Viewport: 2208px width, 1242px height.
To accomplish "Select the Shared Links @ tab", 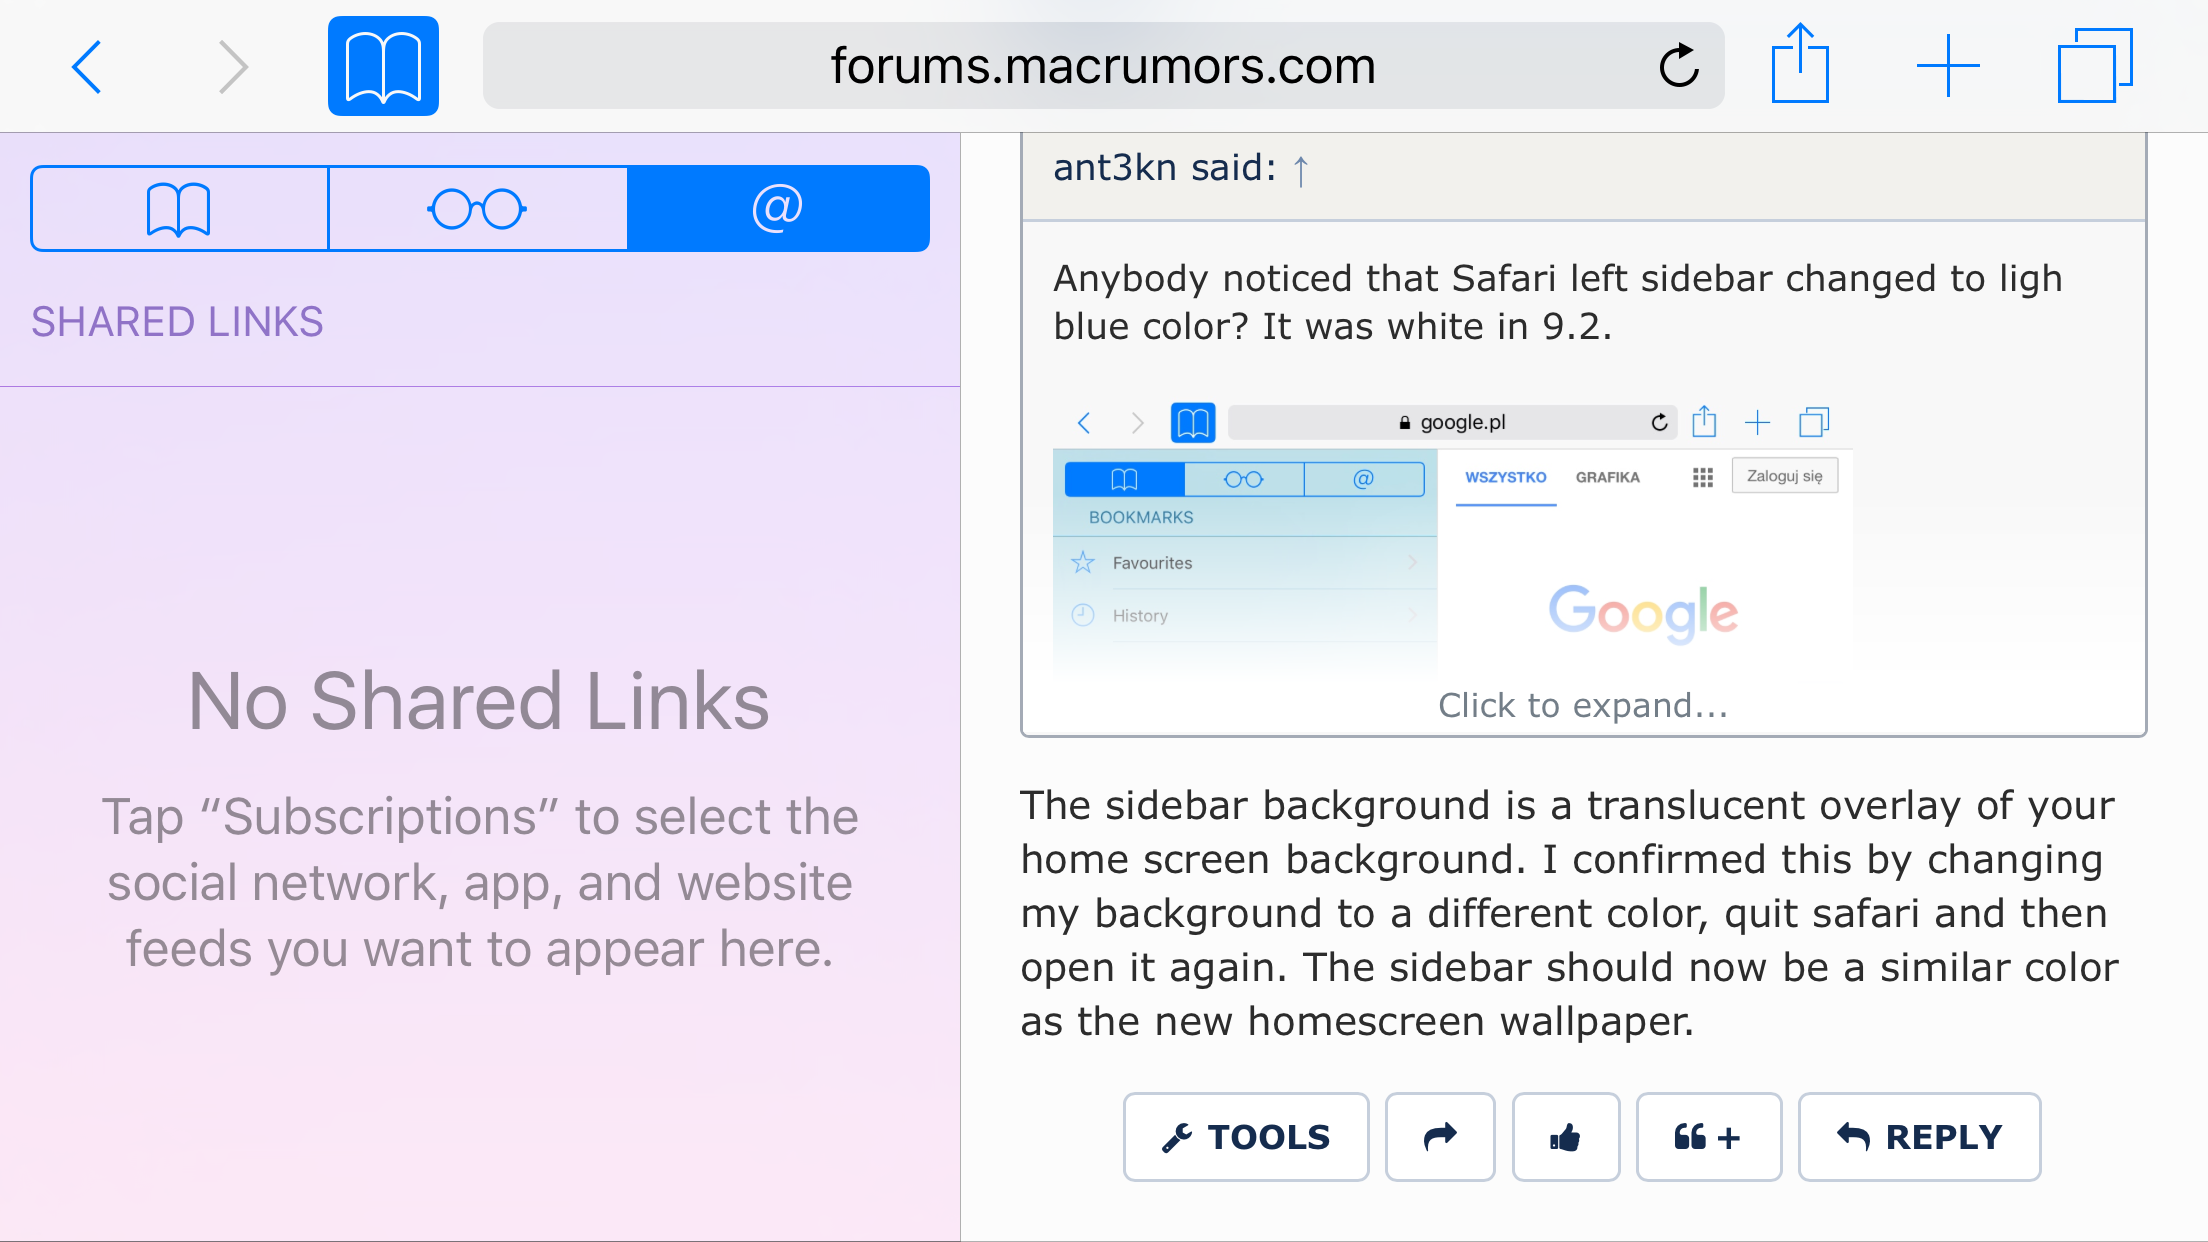I will point(778,209).
